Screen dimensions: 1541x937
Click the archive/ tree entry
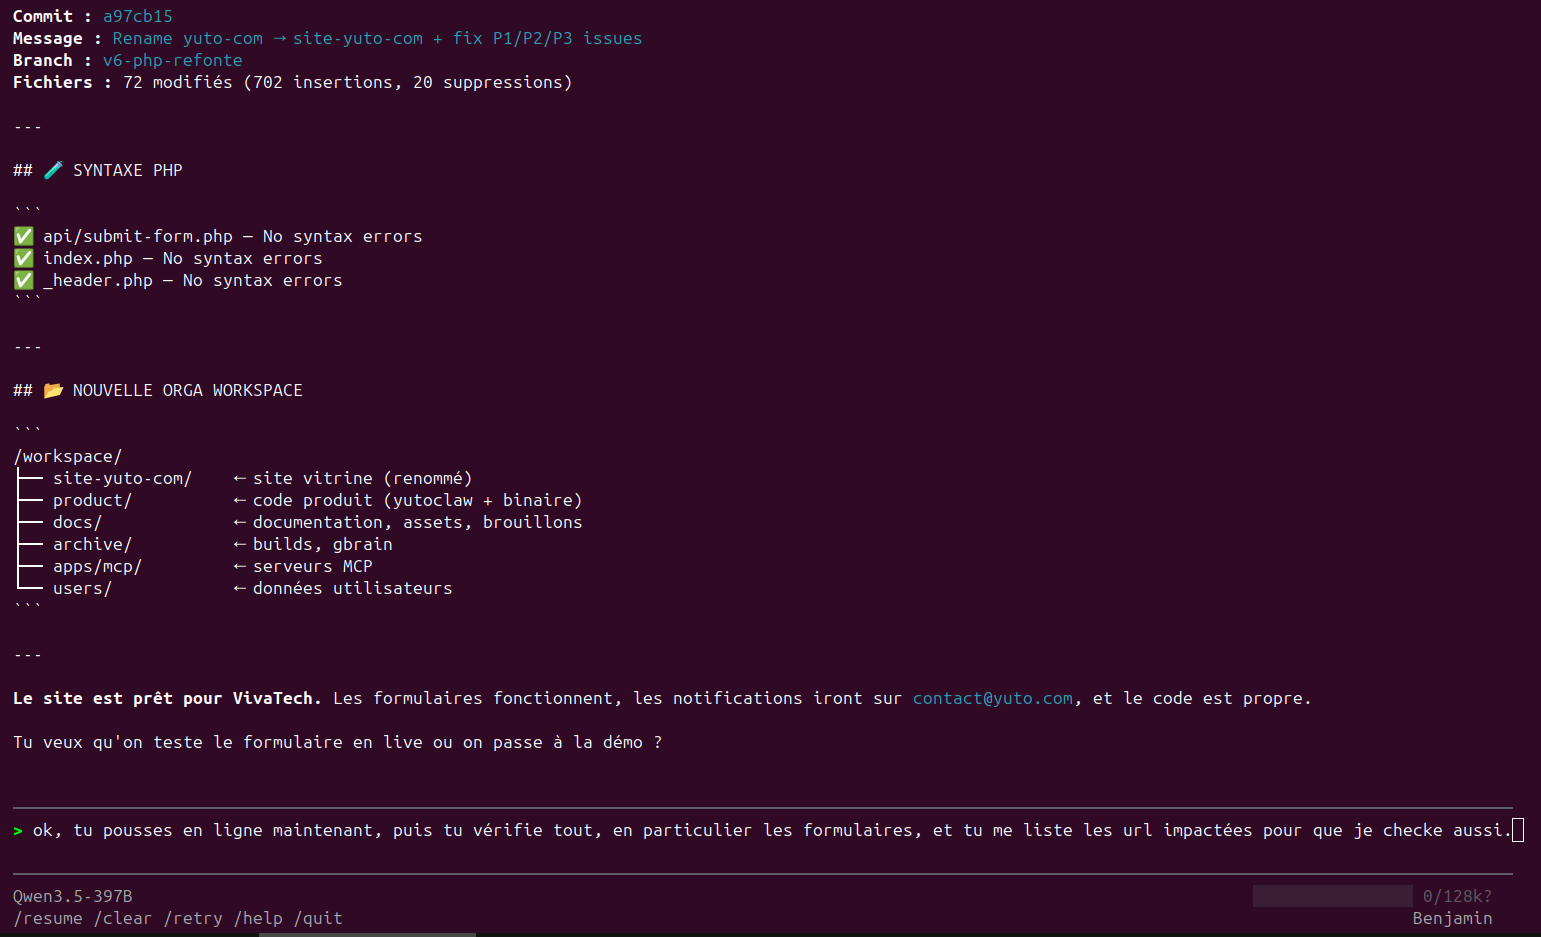[x=92, y=544]
